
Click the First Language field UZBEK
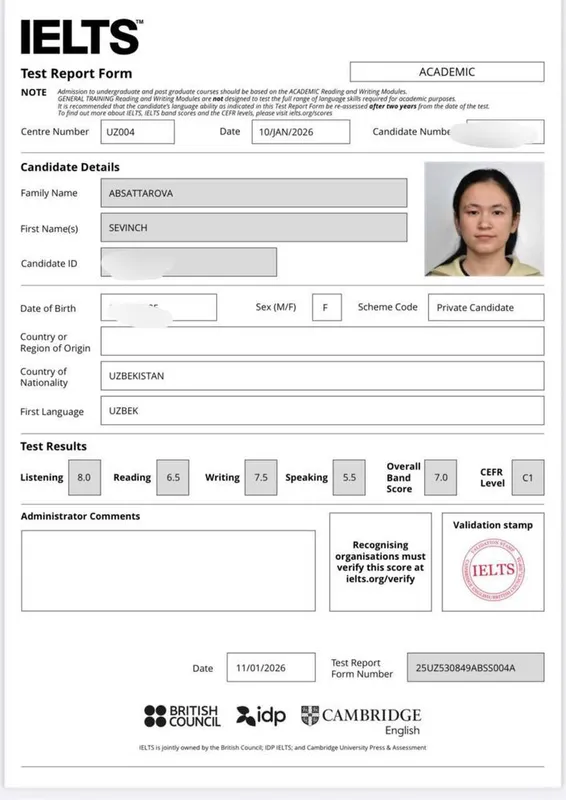323,411
